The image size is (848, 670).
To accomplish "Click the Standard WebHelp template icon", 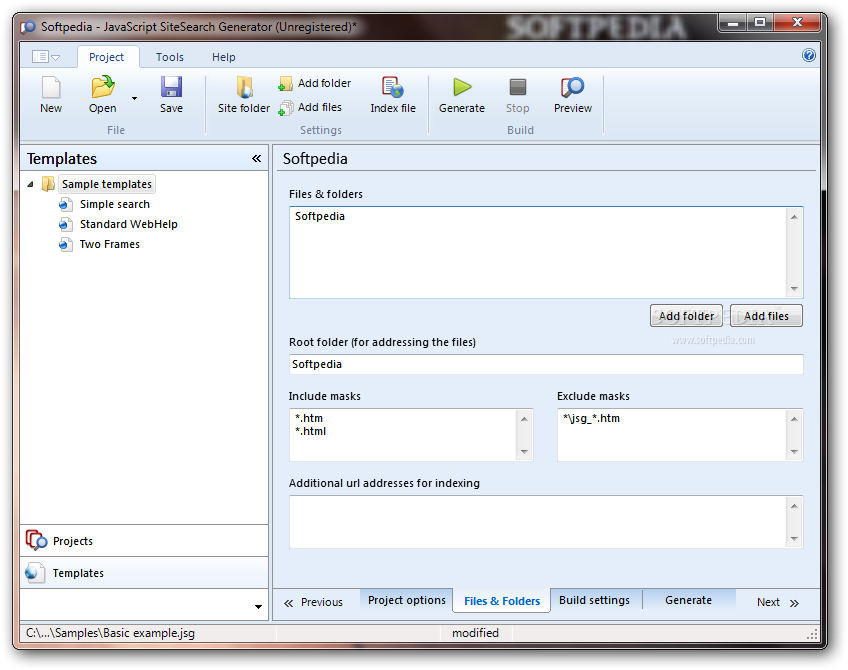I will [65, 224].
